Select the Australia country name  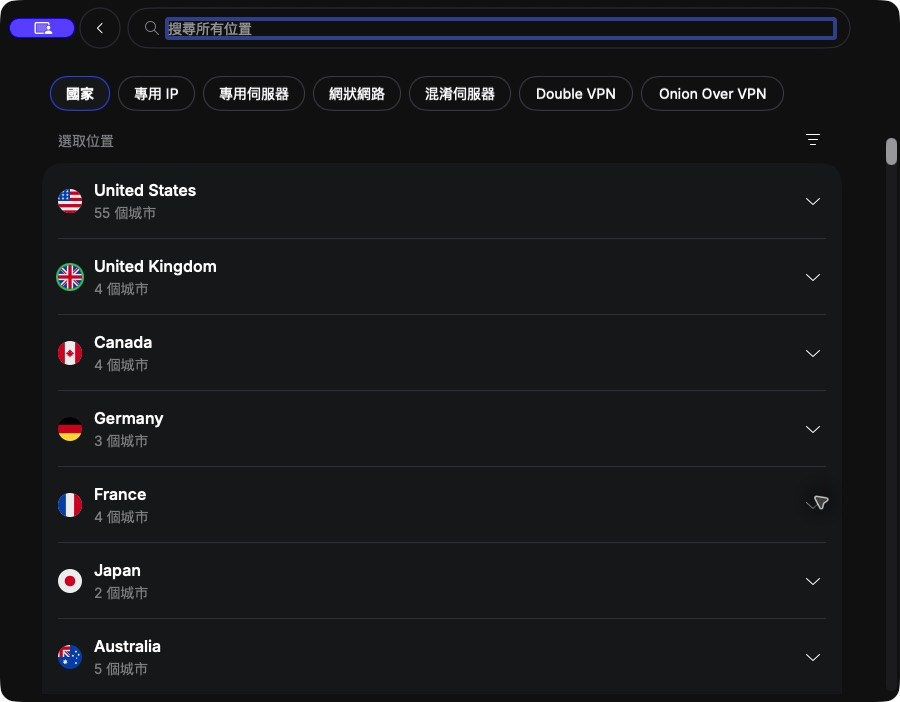click(127, 646)
